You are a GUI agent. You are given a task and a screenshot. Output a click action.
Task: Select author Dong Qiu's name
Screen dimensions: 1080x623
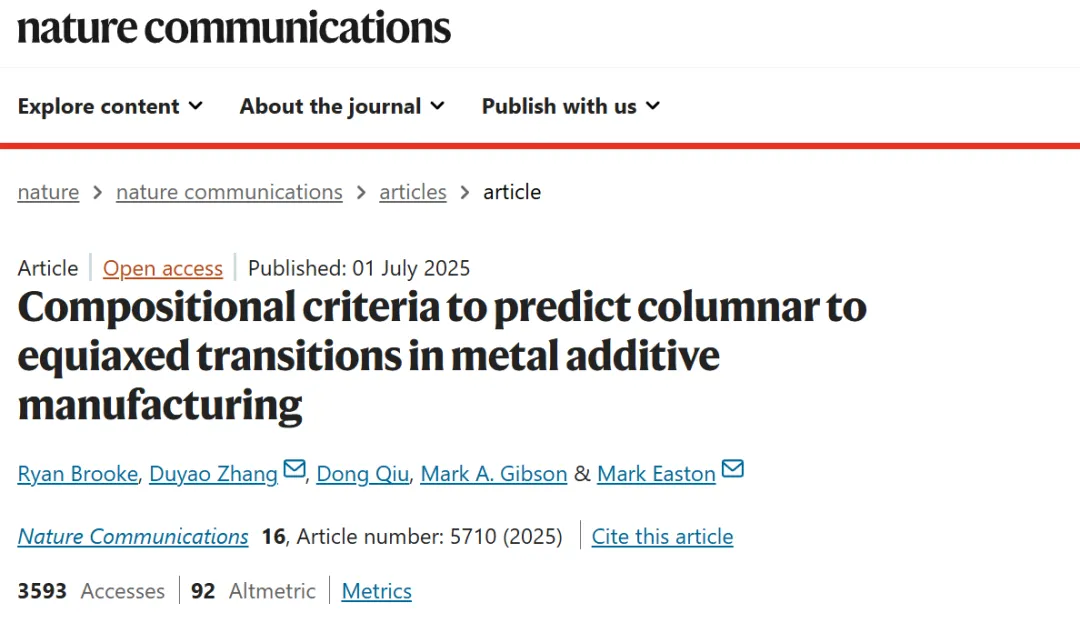point(363,474)
